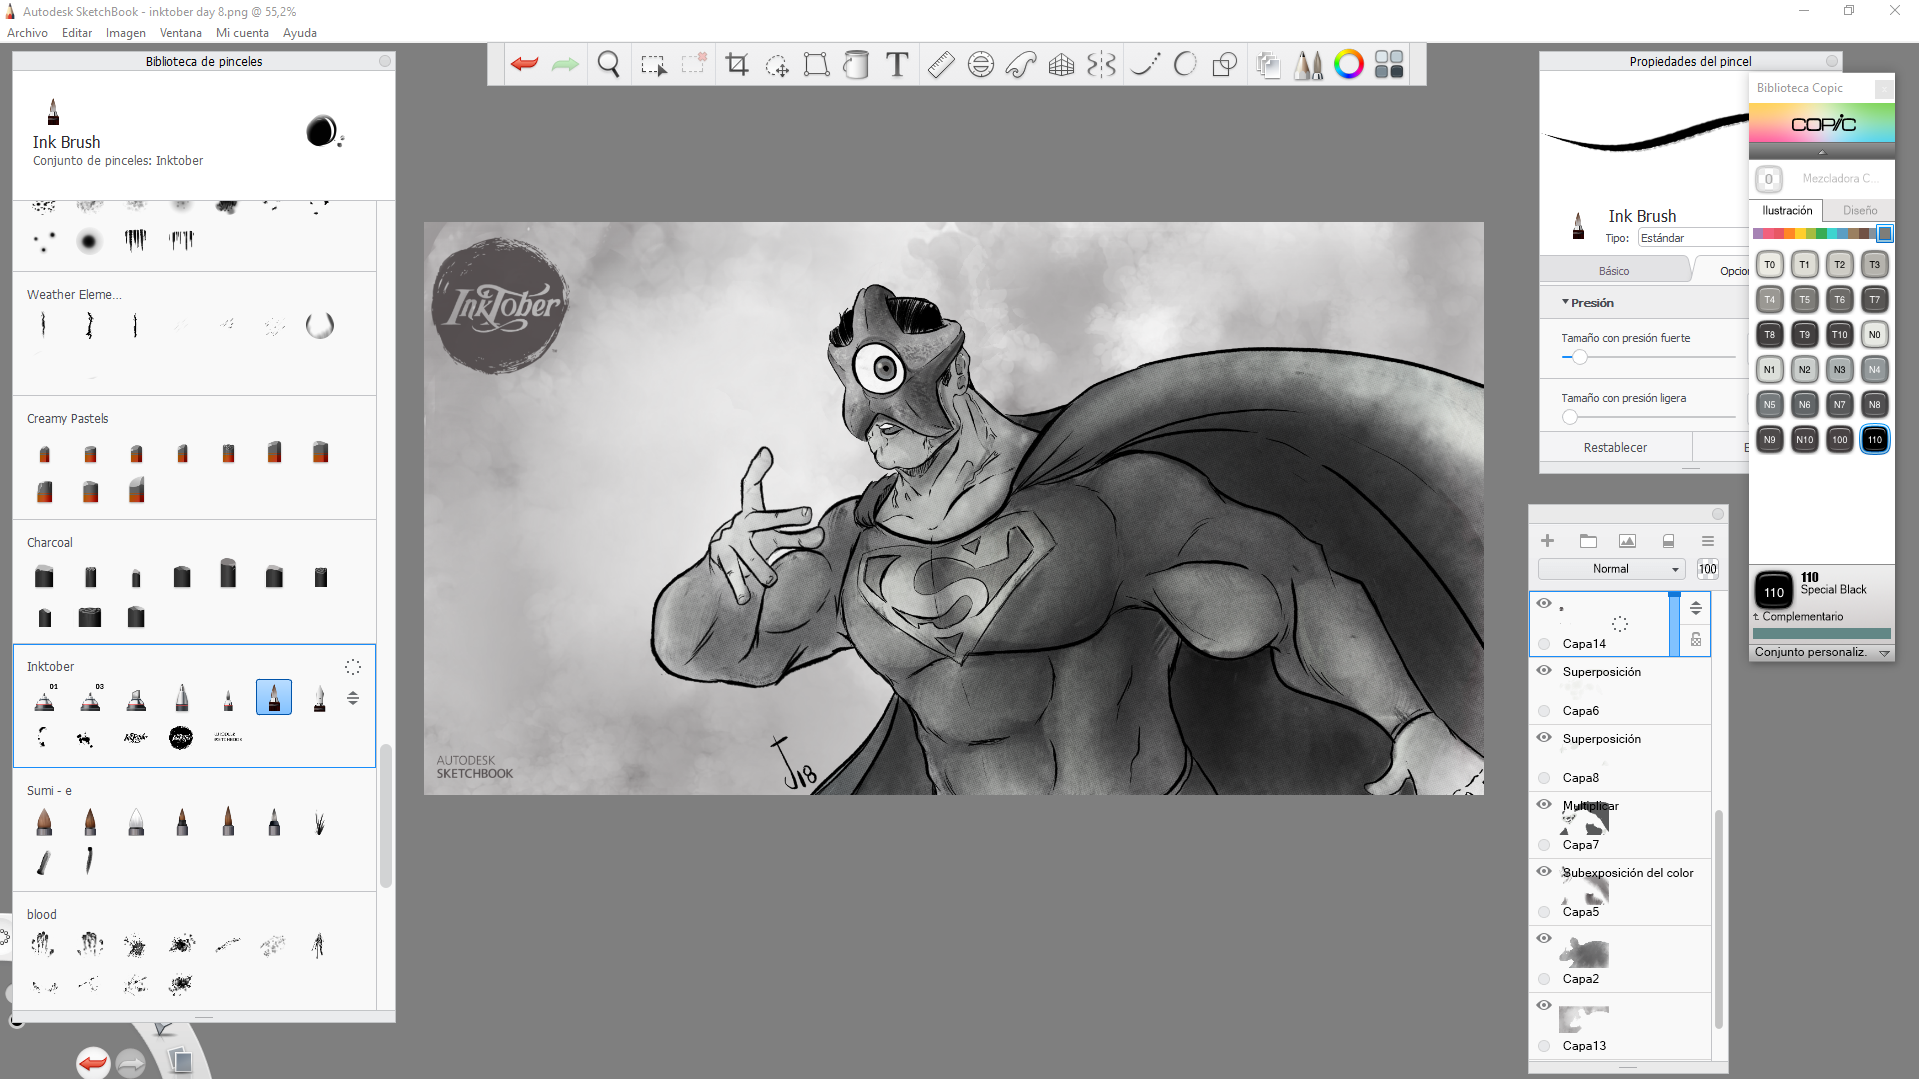Hide the Capa13 layer
Image resolution: width=1919 pixels, height=1079 pixels.
1544,1006
